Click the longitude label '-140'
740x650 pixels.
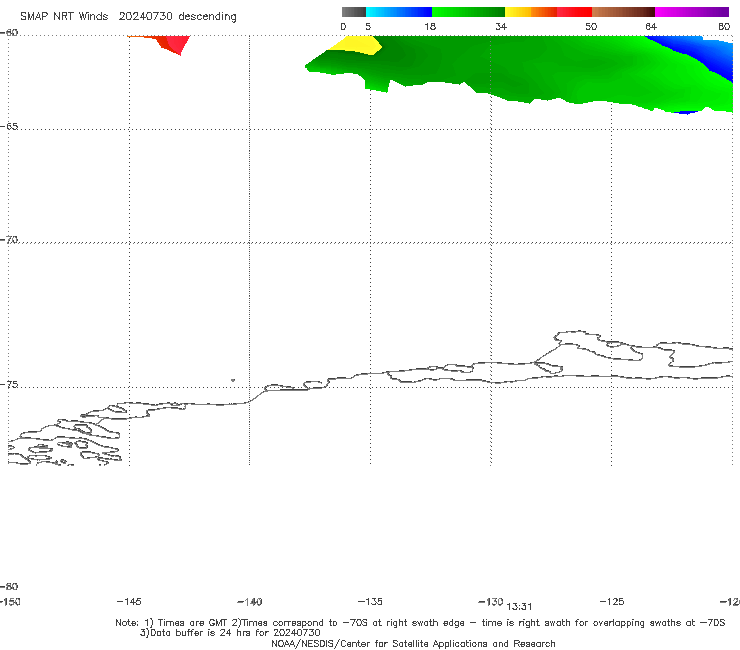pos(250,601)
